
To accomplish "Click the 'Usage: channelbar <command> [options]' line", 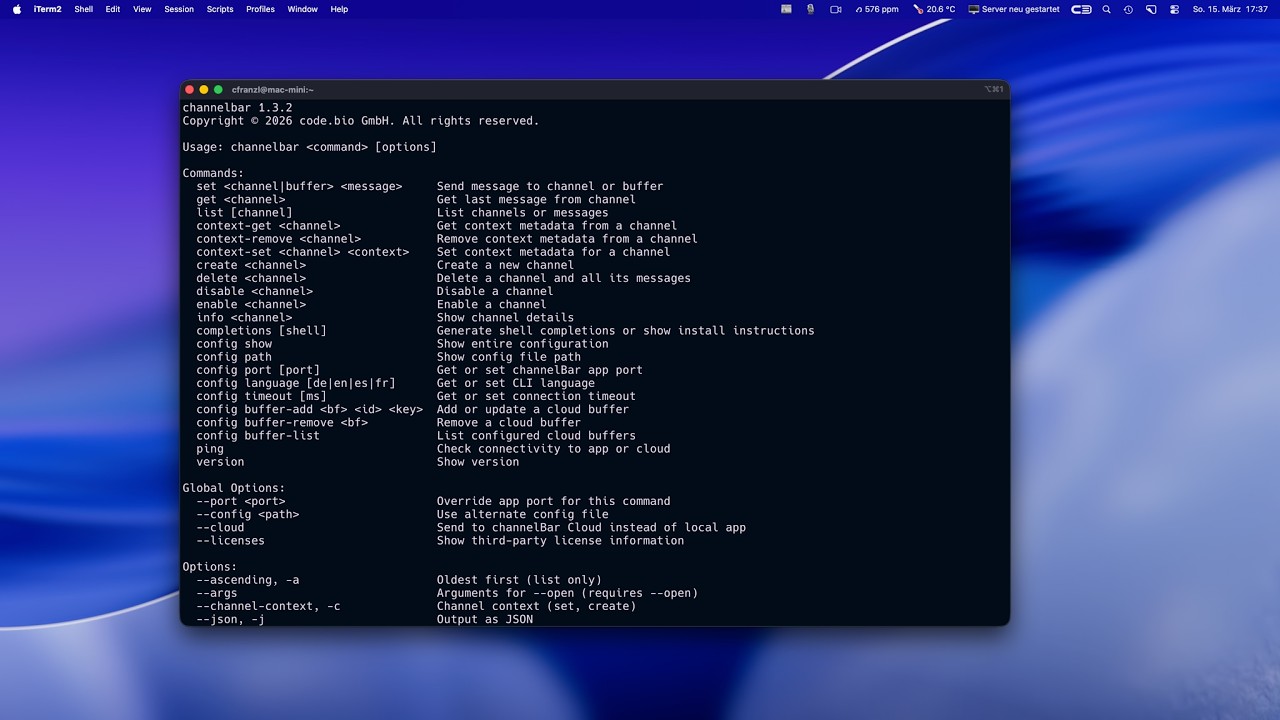I will click(309, 147).
